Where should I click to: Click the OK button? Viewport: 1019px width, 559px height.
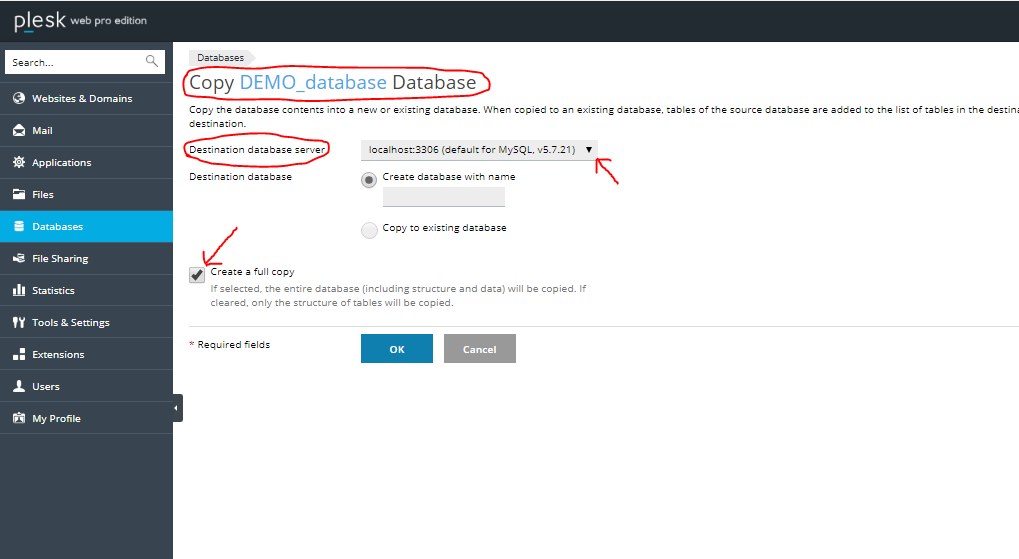(396, 349)
